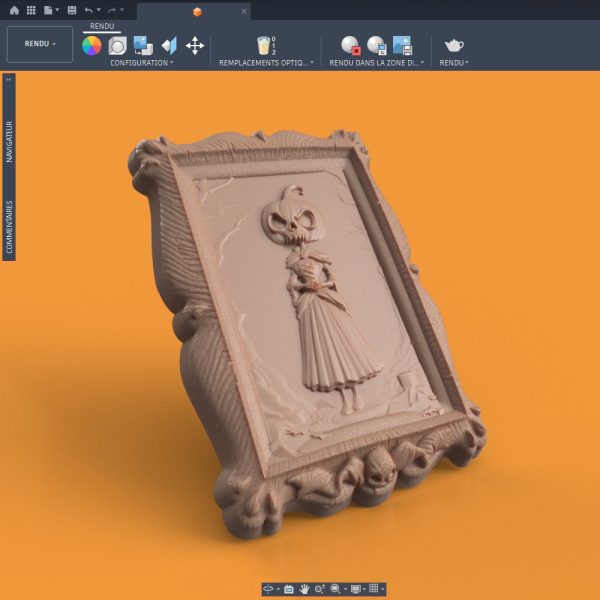Click the Grid and Snaps icon
Screen dimensions: 600x600
coord(373,589)
